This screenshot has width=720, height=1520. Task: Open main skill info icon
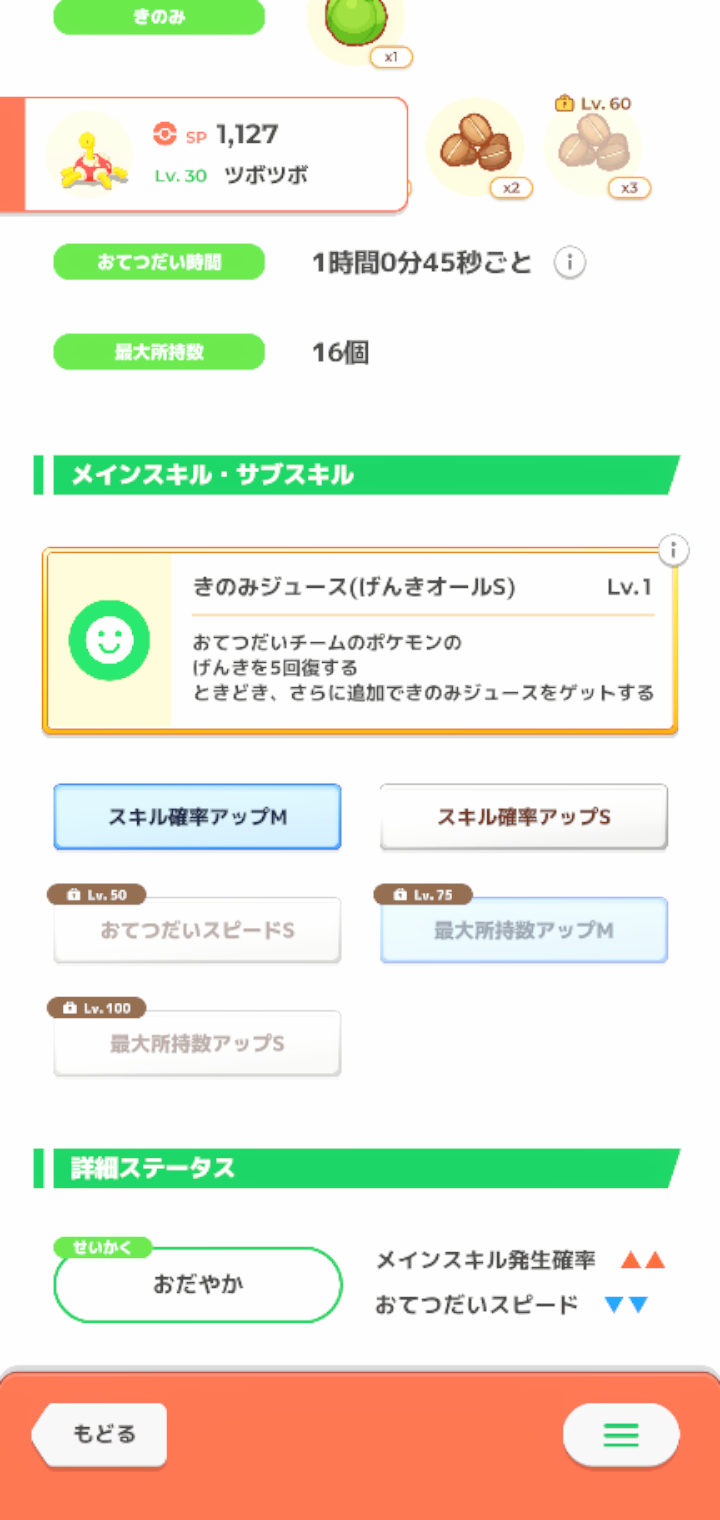(675, 550)
